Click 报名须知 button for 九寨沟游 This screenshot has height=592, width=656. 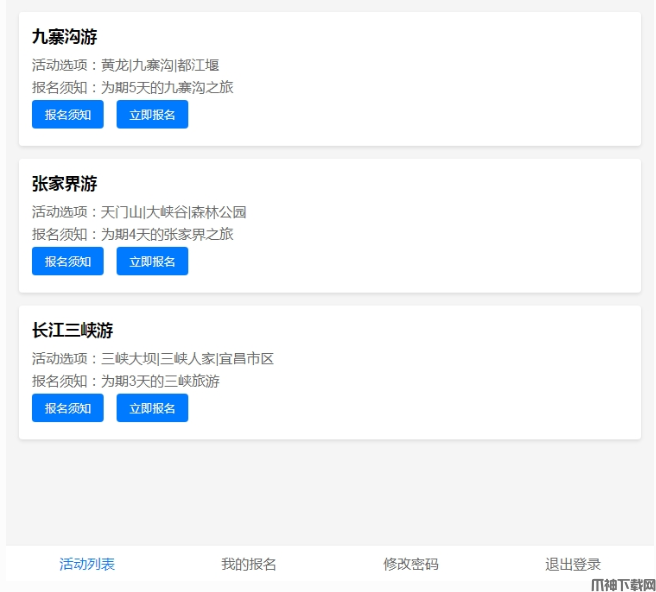click(x=67, y=115)
